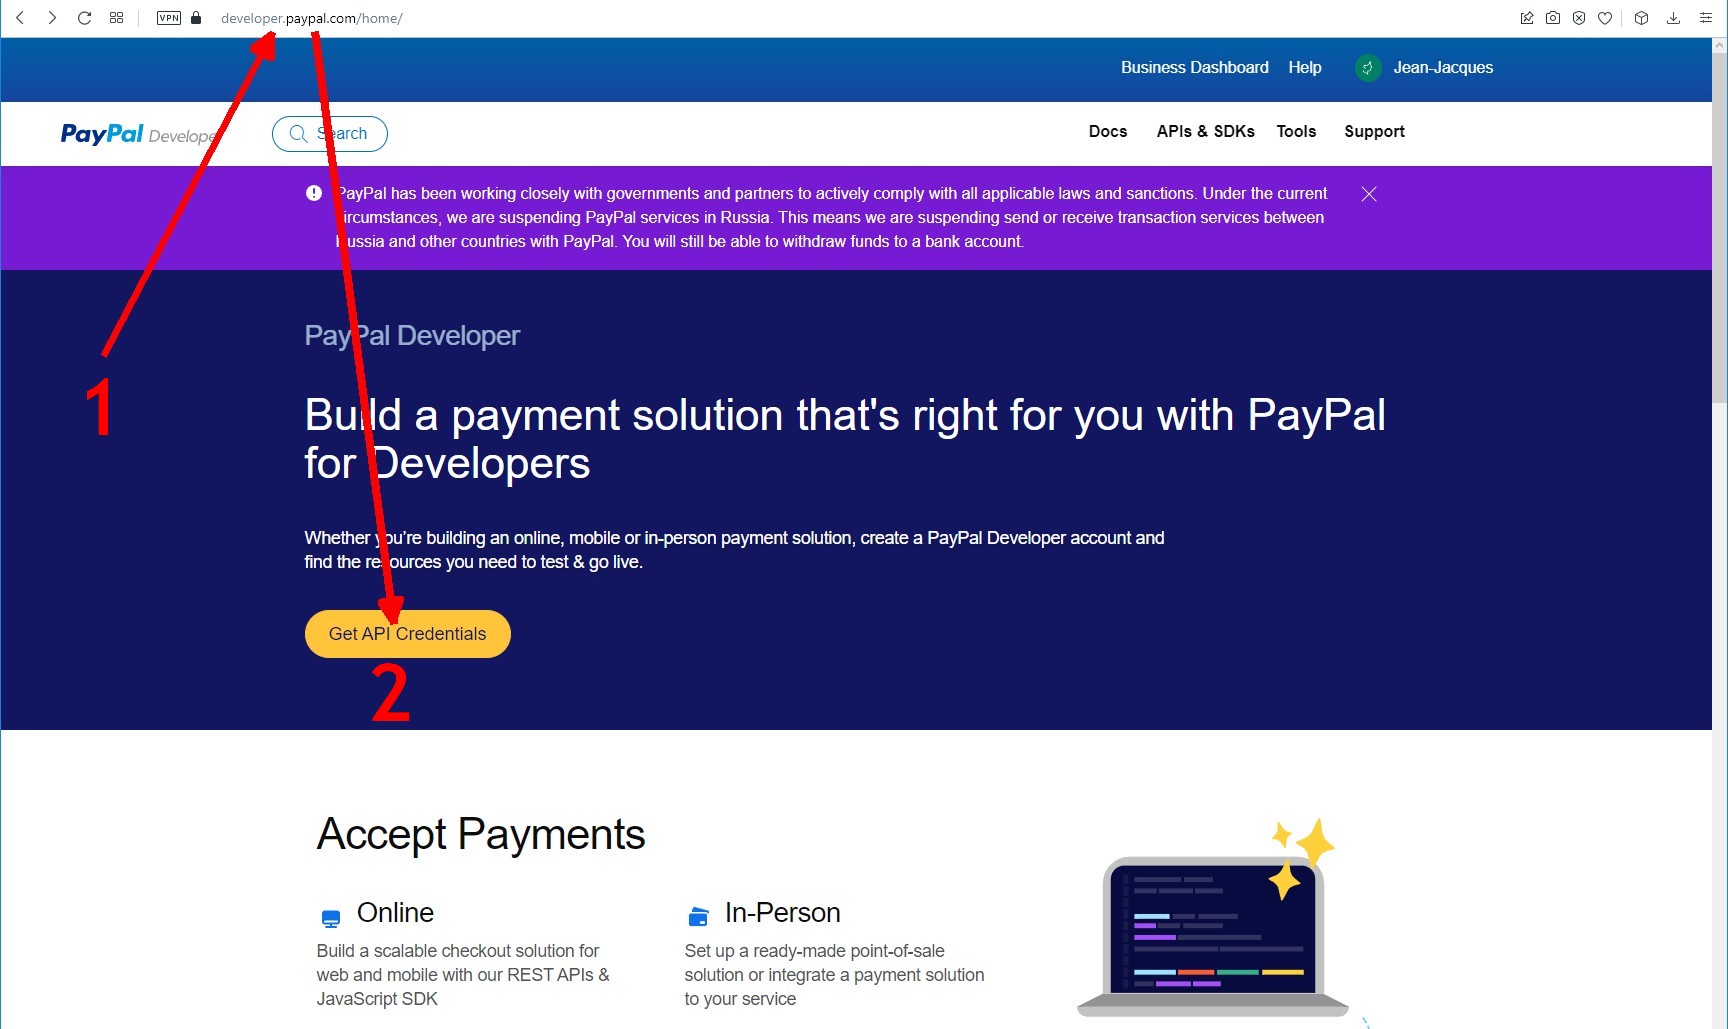Click the alert exclamation icon in banner
The height and width of the screenshot is (1029, 1728).
pyautogui.click(x=314, y=193)
